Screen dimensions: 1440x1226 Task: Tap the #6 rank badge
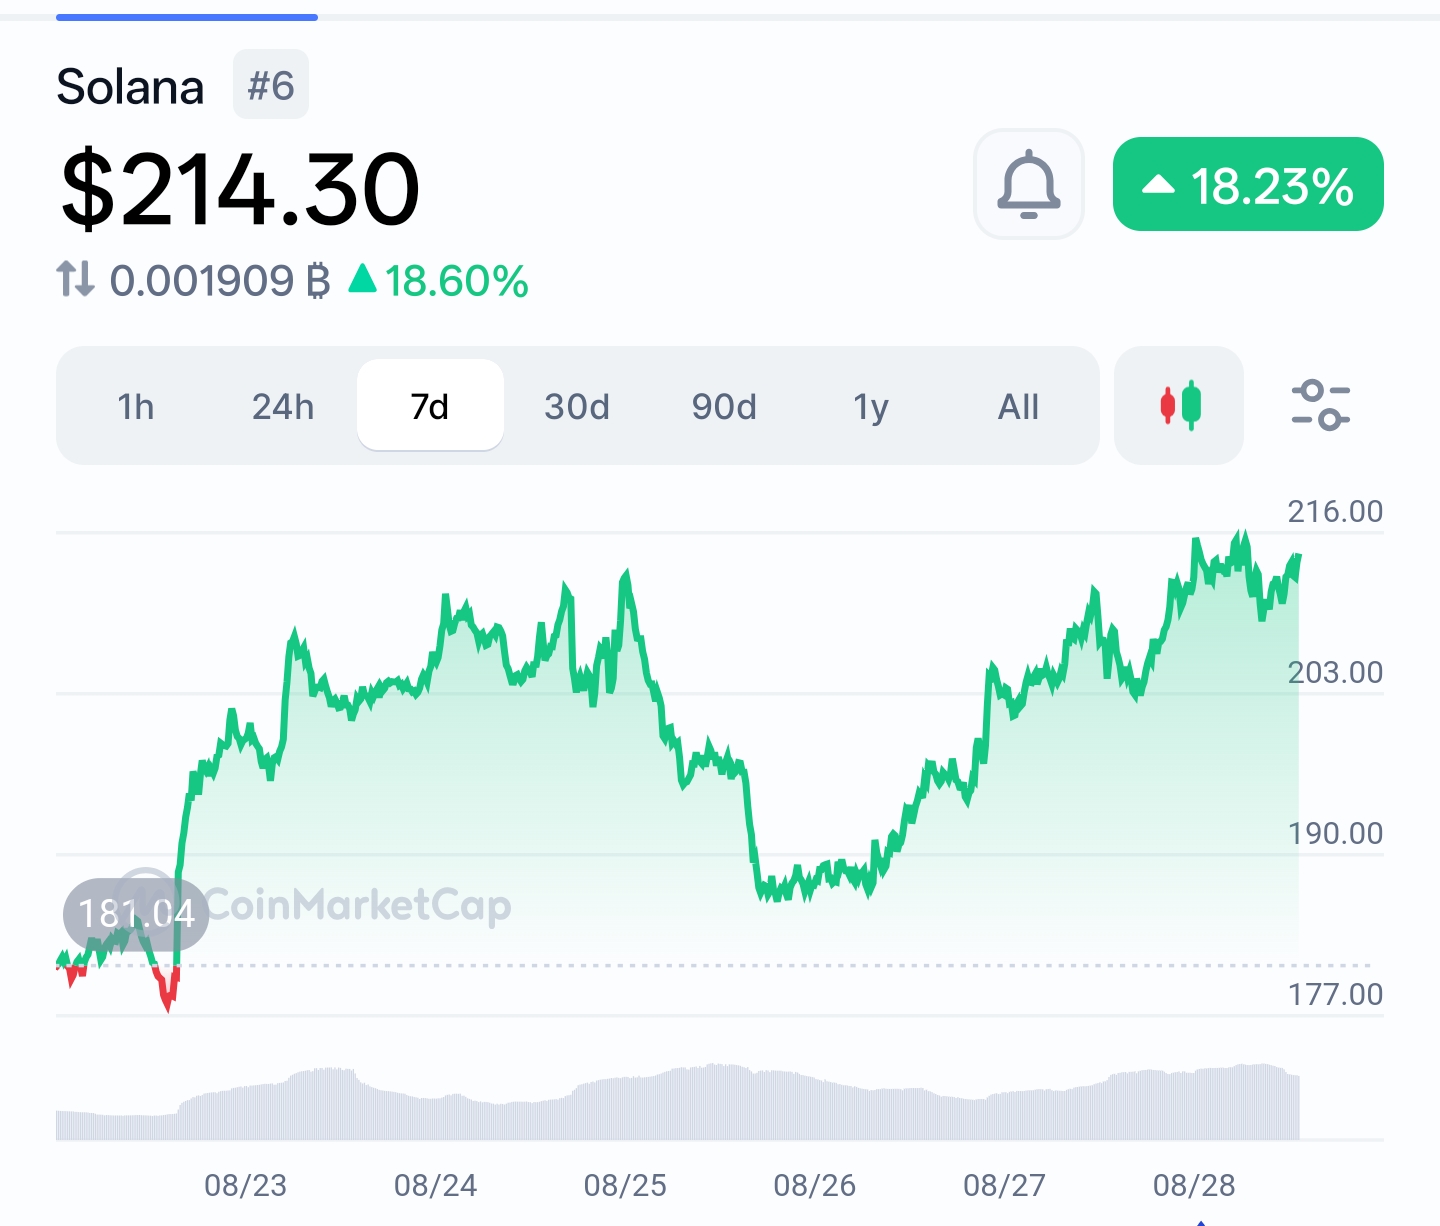[x=271, y=86]
